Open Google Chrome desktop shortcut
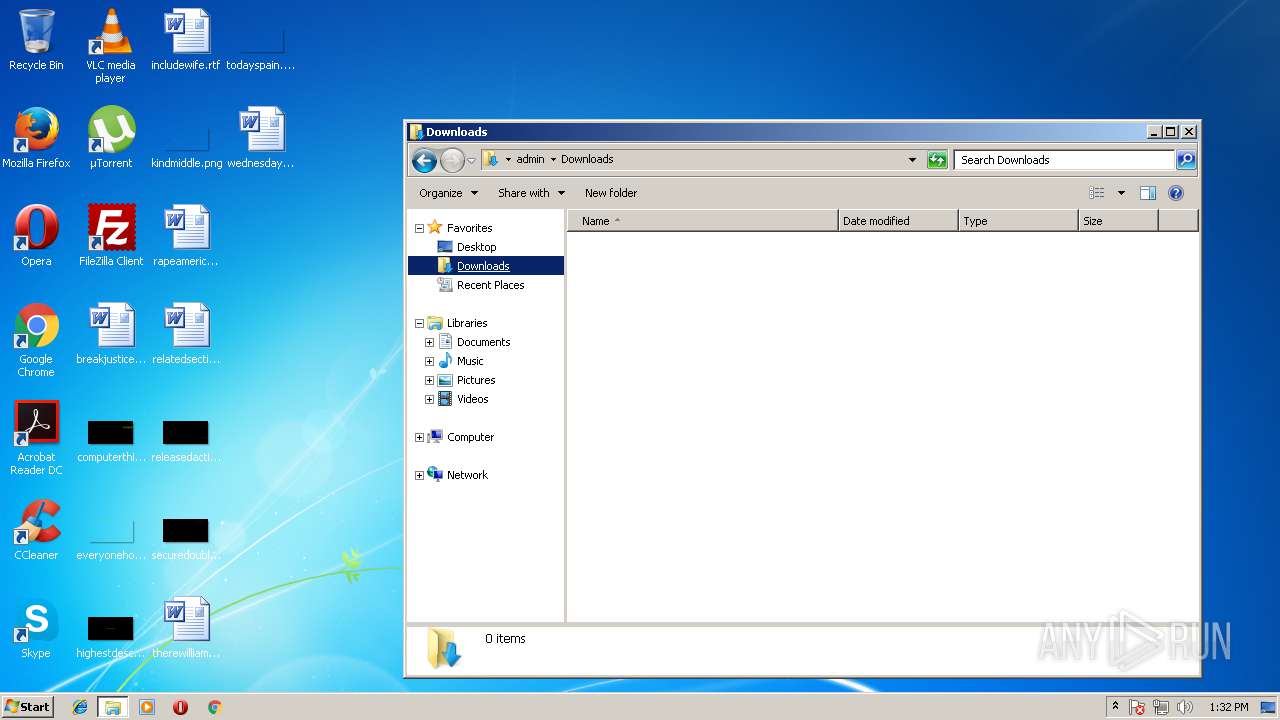Image resolution: width=1280 pixels, height=720 pixels. coord(36,340)
